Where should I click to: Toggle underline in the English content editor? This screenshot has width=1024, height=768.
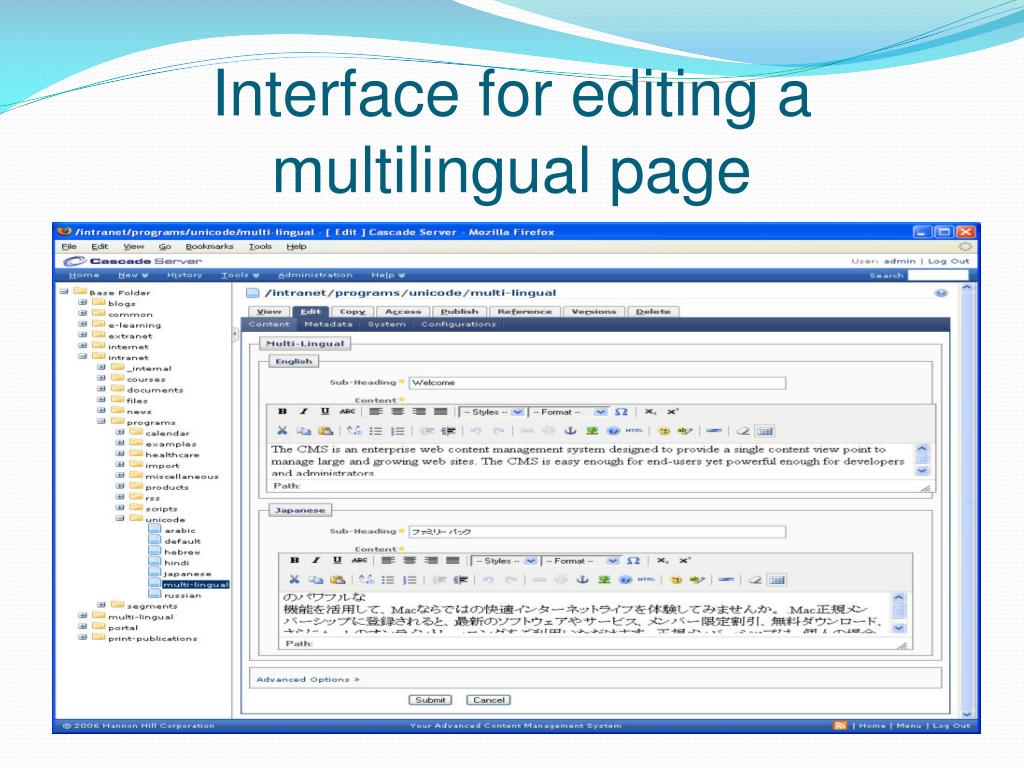click(x=325, y=411)
